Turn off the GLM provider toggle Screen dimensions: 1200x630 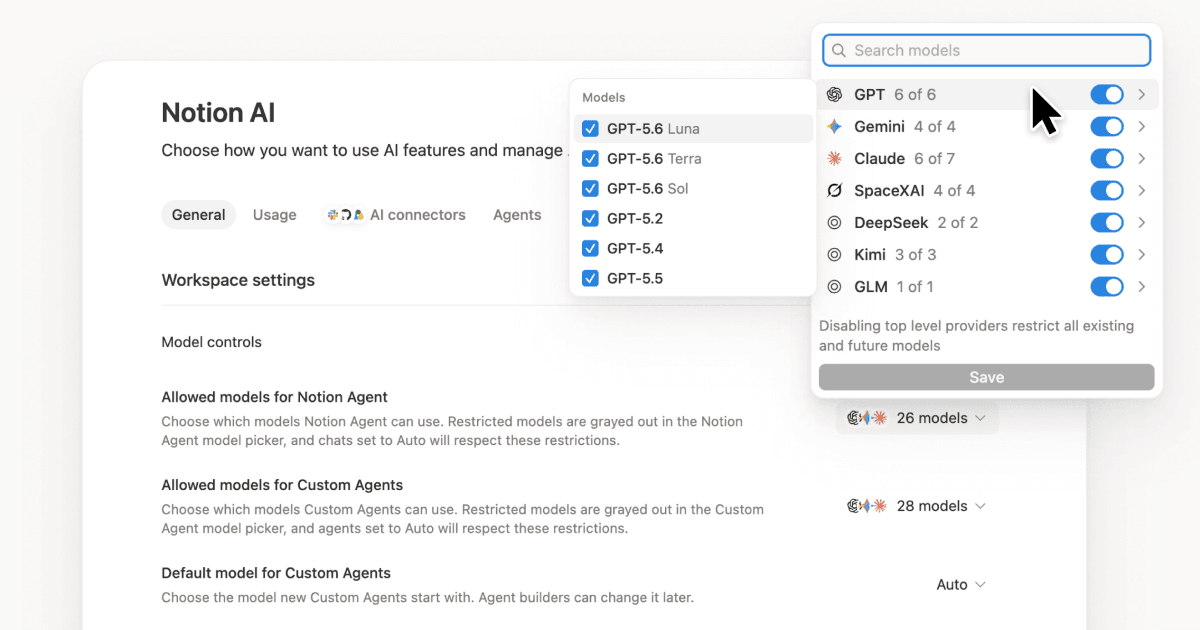1107,287
